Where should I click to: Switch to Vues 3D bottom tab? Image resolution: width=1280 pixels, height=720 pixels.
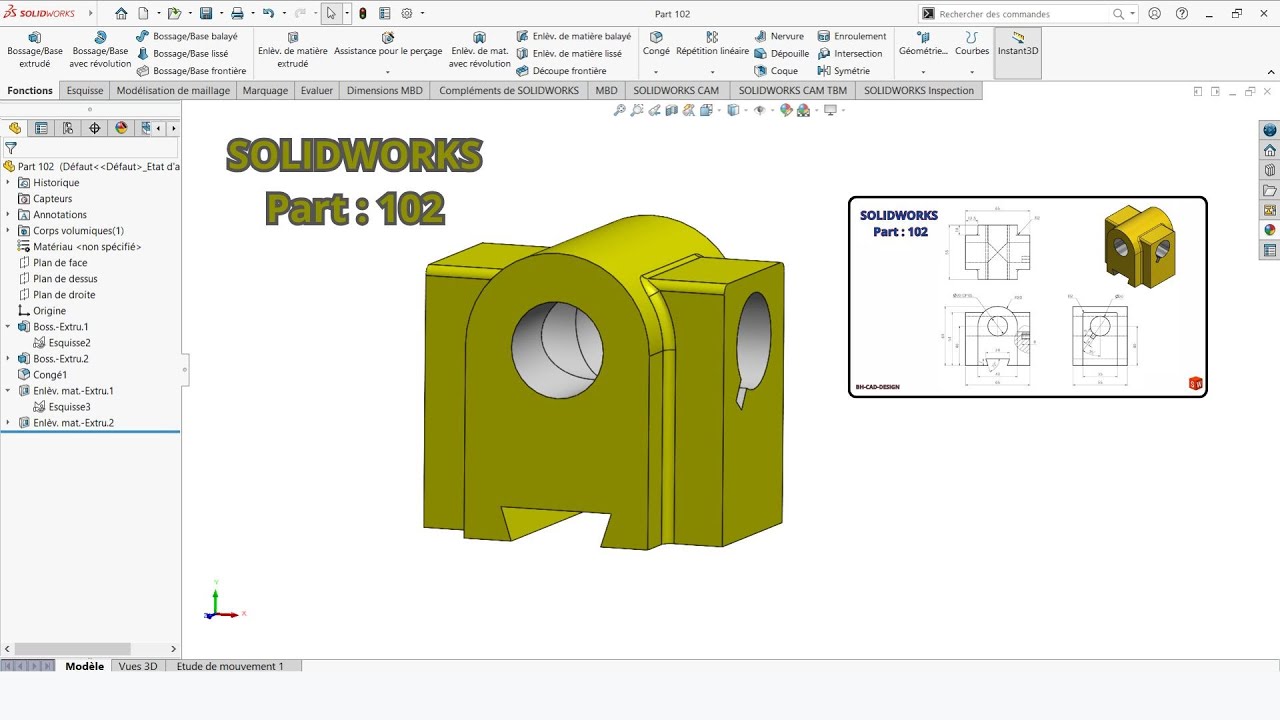point(138,666)
